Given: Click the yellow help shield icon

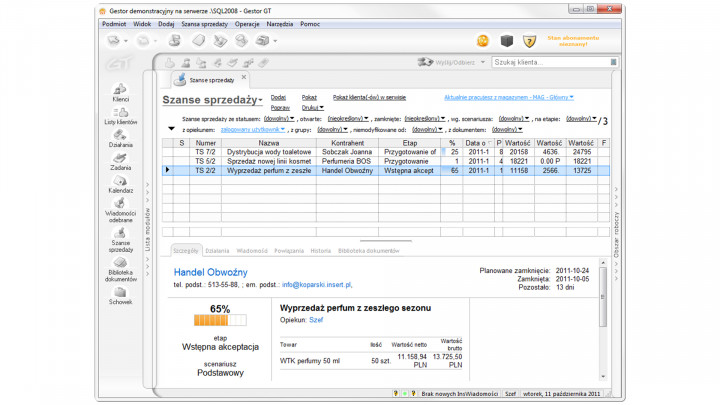Looking at the screenshot, I should point(531,41).
